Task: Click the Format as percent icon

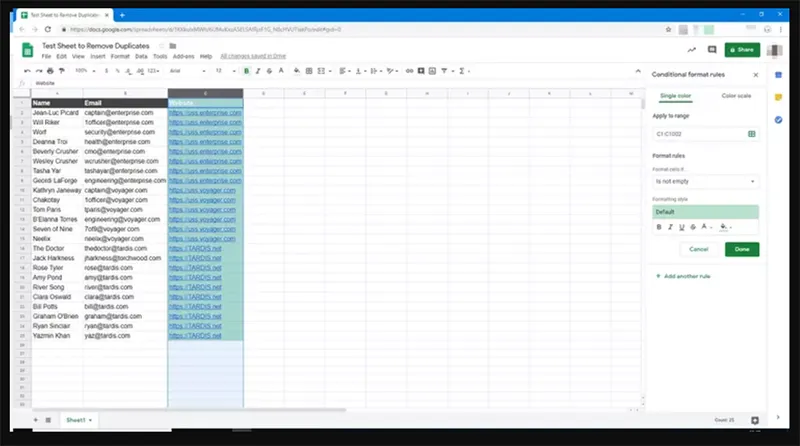Action: click(117, 71)
